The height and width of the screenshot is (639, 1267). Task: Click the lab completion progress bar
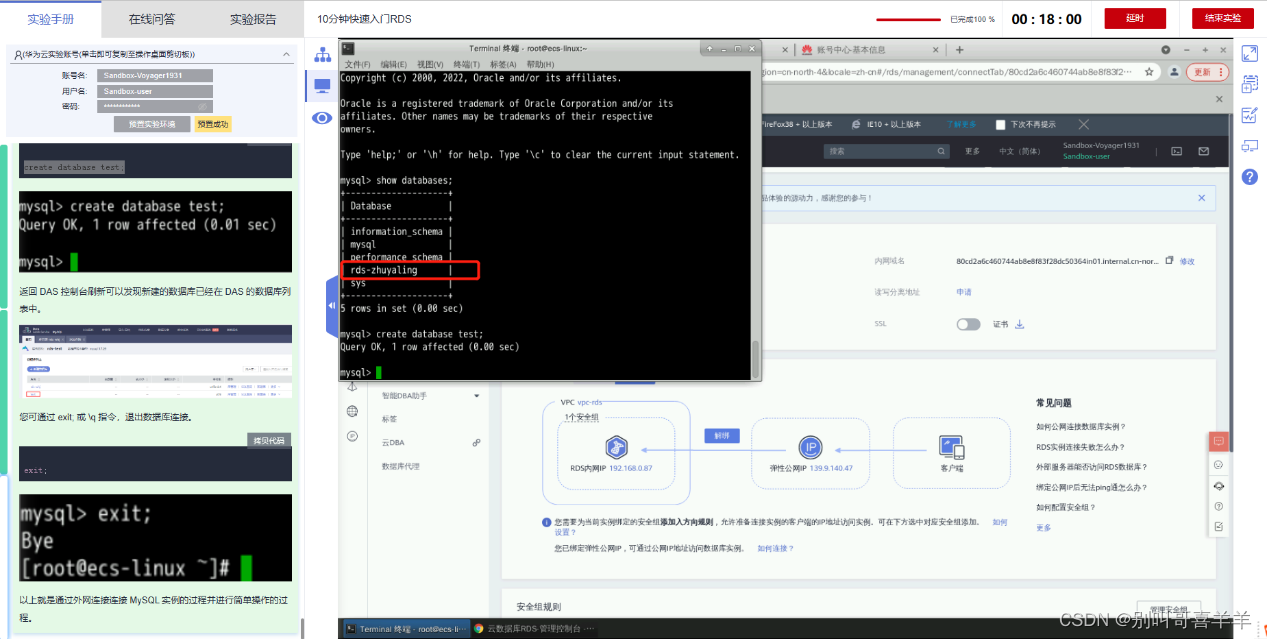pos(908,19)
